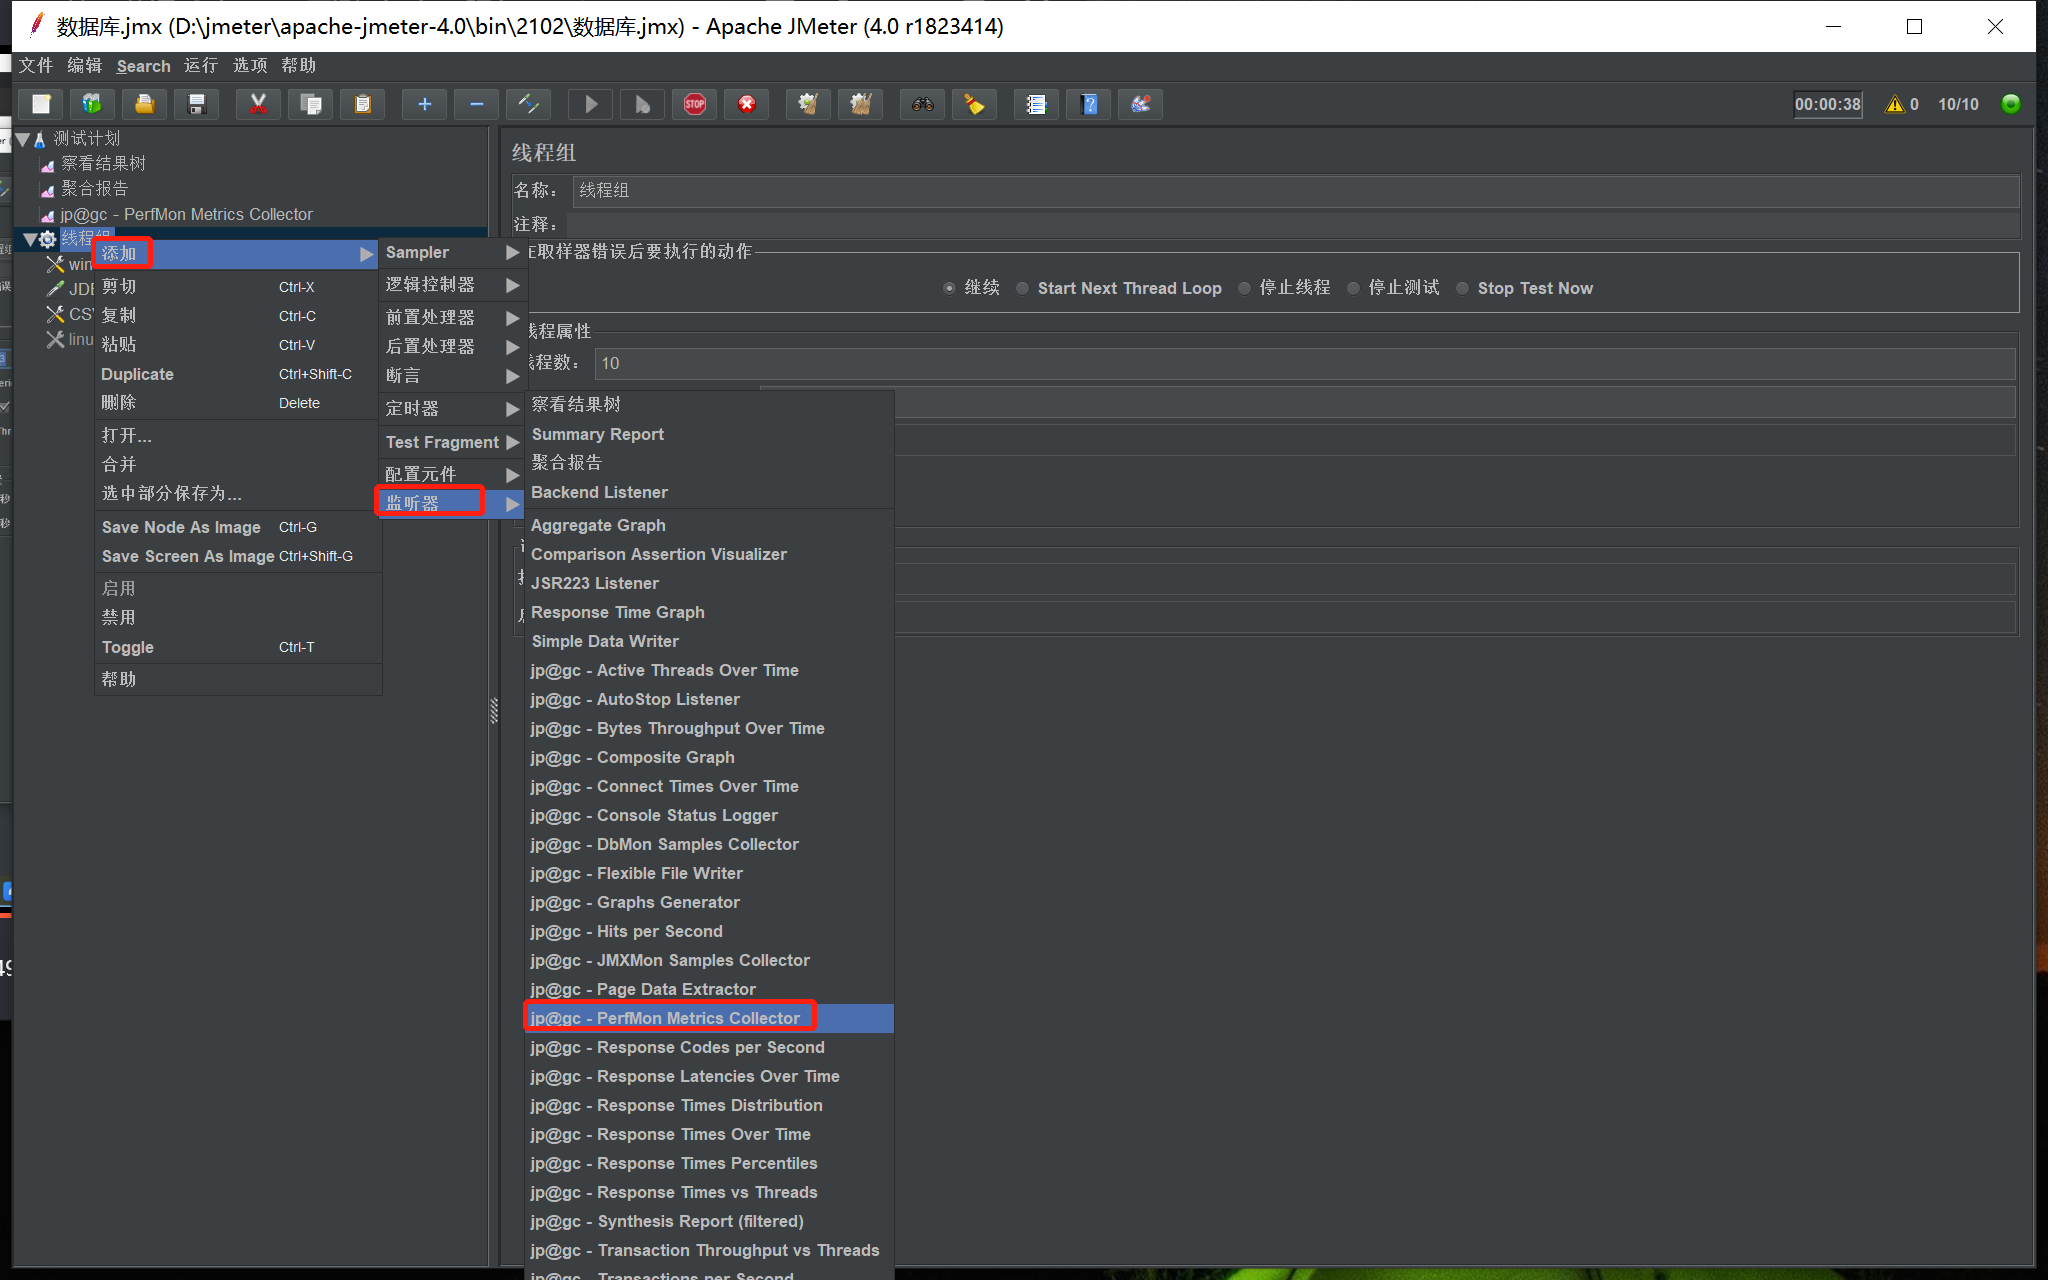
Task: Click the Function Helper list icon
Action: click(x=1036, y=104)
